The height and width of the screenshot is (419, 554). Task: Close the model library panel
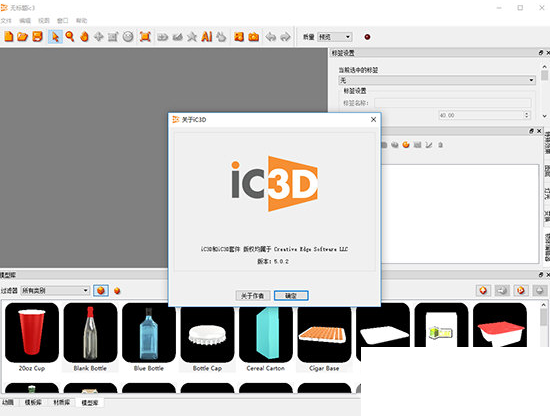[x=548, y=275]
